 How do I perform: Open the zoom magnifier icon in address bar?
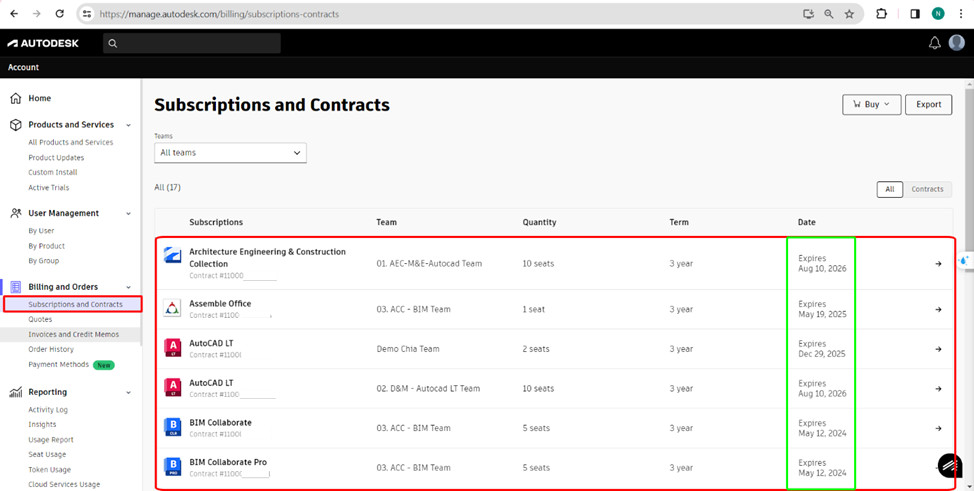point(829,14)
